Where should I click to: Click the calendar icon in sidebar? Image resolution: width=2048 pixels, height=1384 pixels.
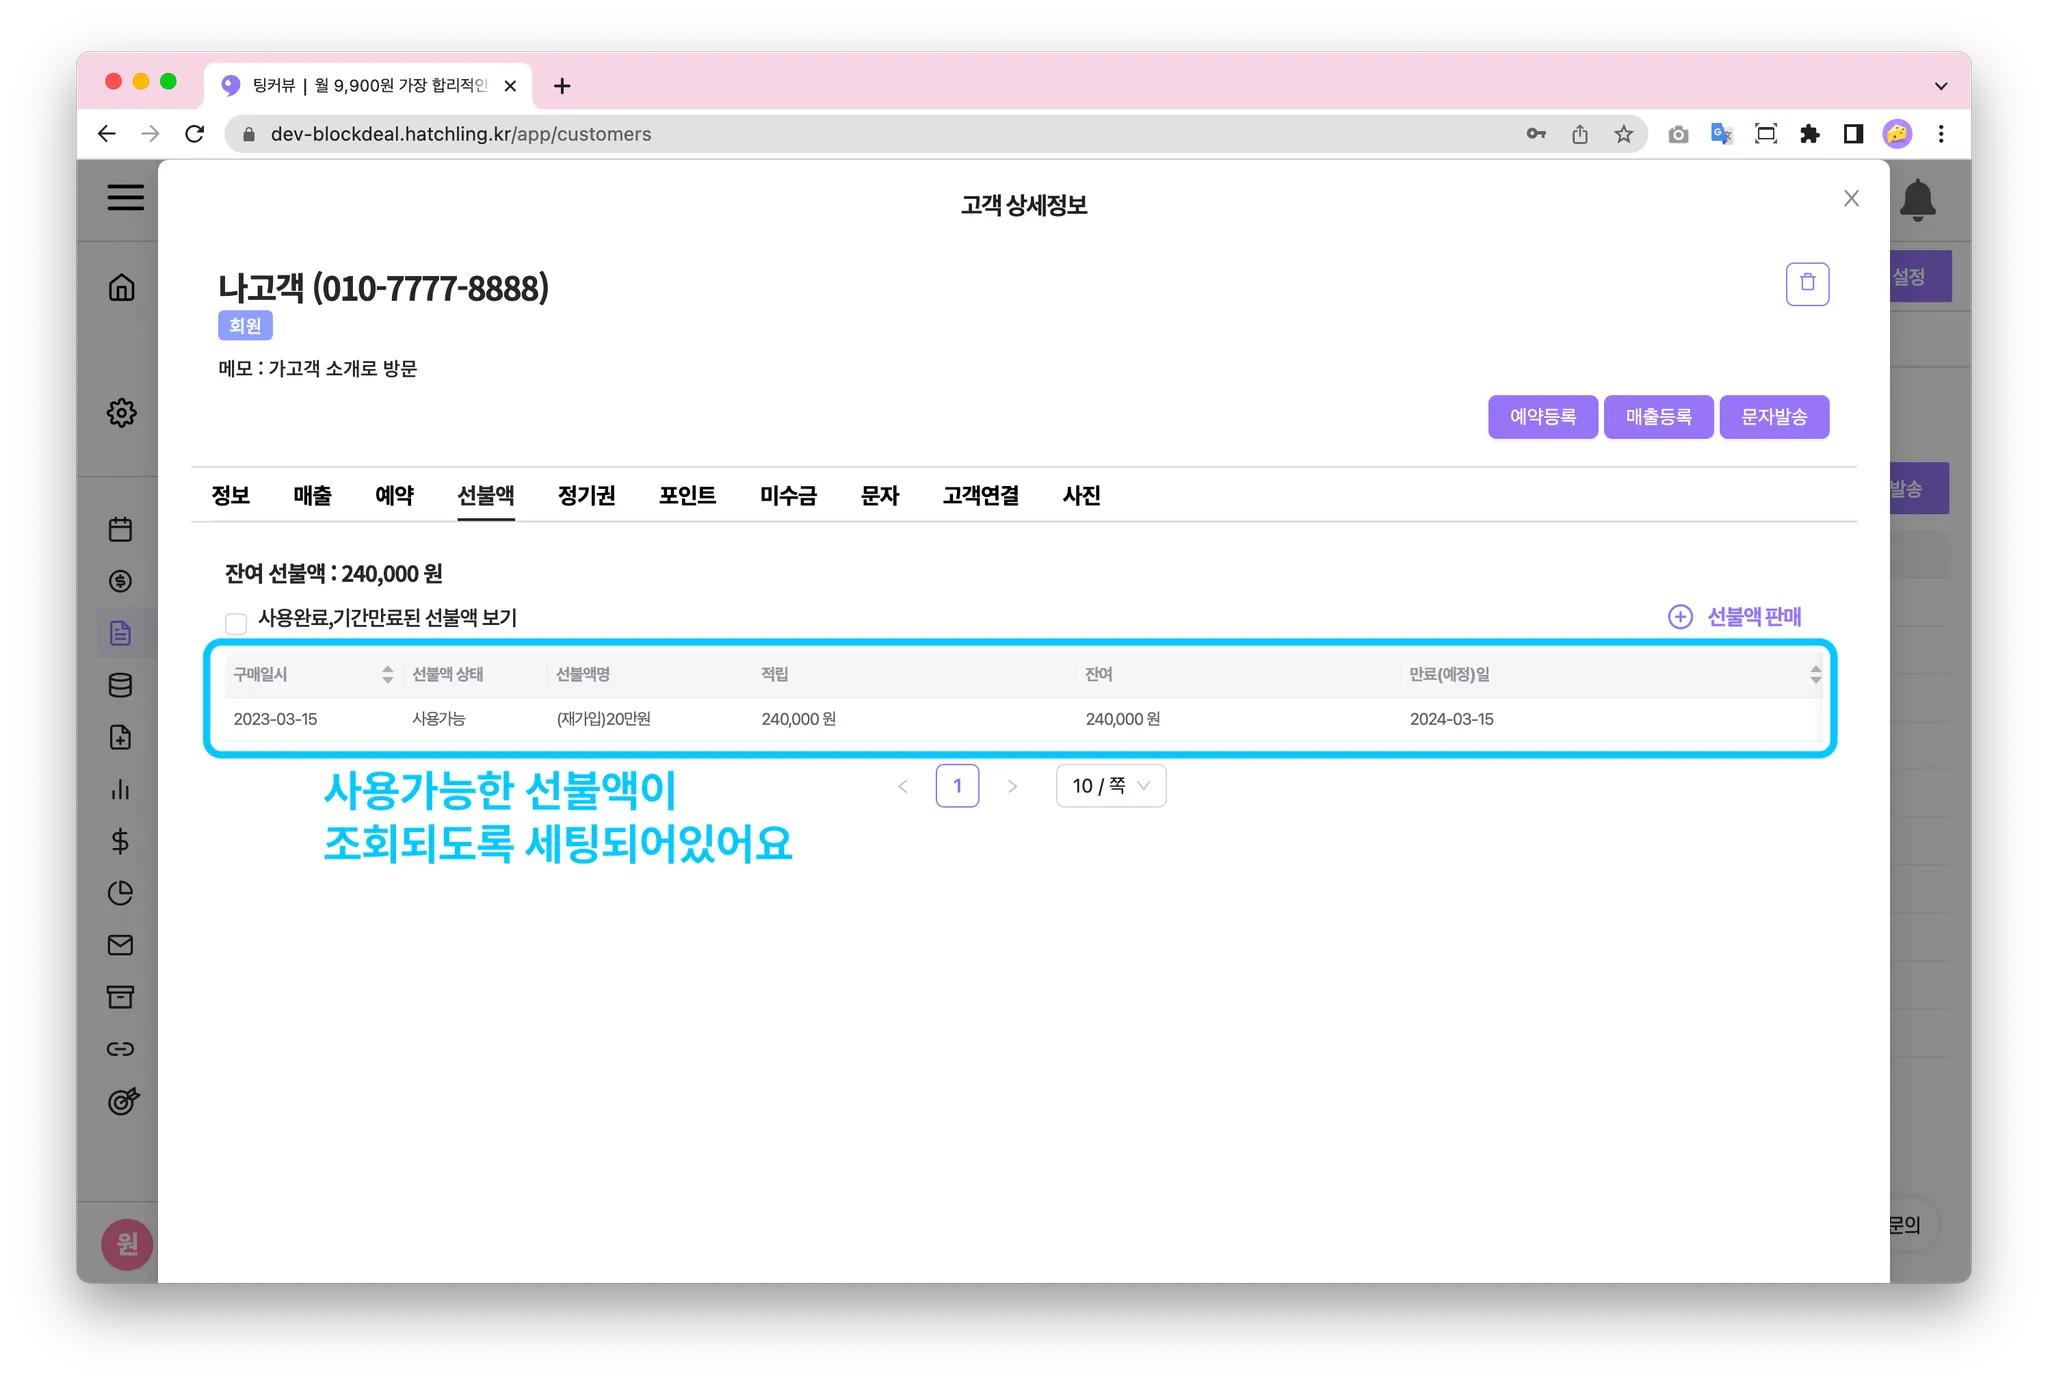click(121, 529)
